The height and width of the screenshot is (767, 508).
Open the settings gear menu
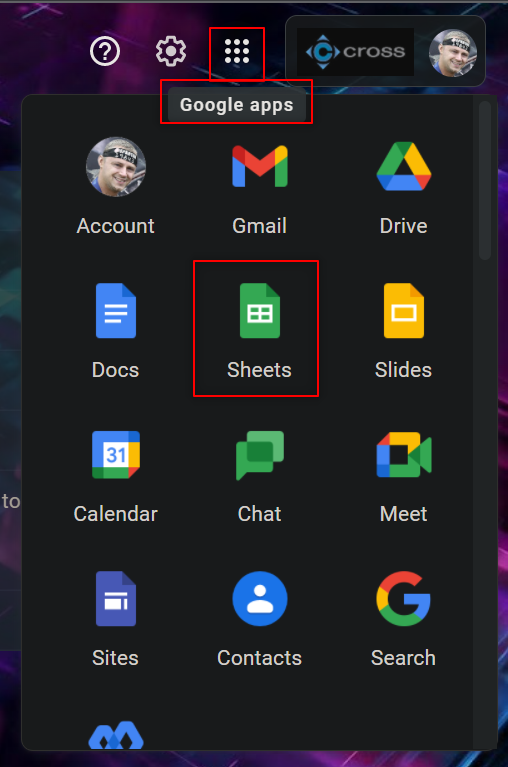coord(171,51)
